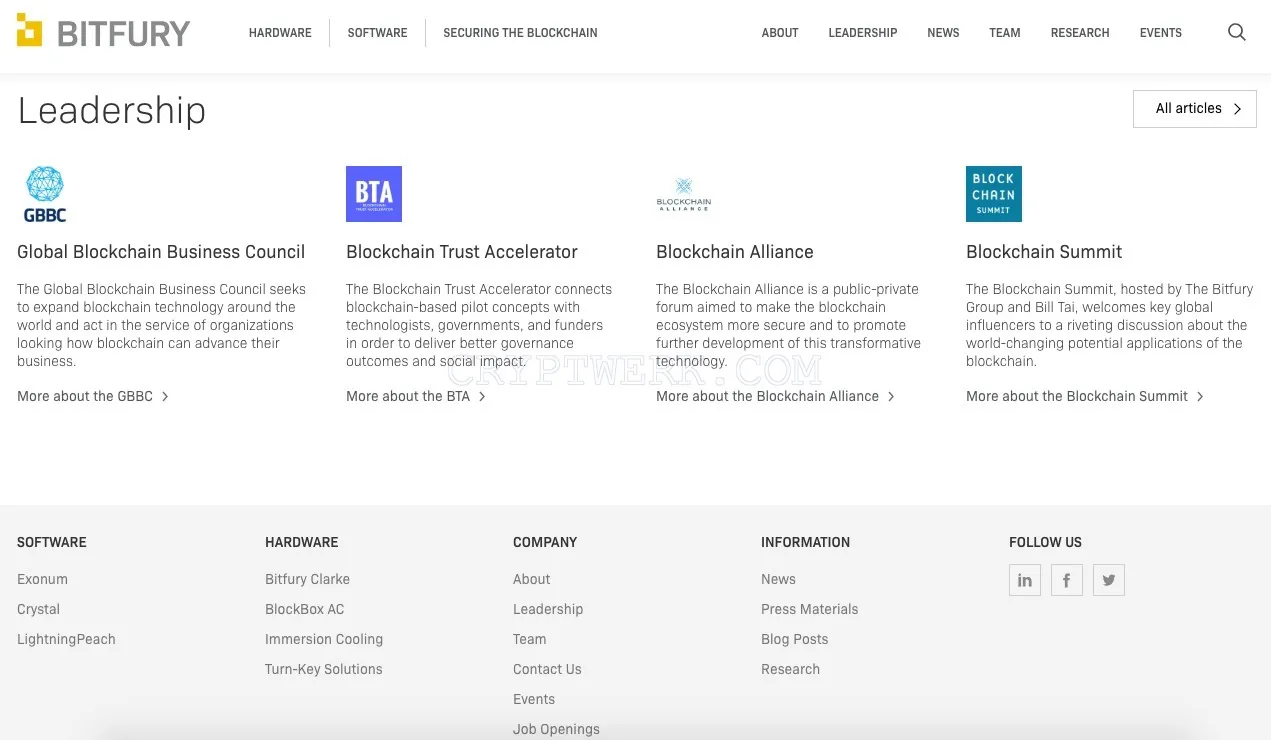1271x740 pixels.
Task: Open the Blockchain Summit heading
Action: click(1044, 252)
